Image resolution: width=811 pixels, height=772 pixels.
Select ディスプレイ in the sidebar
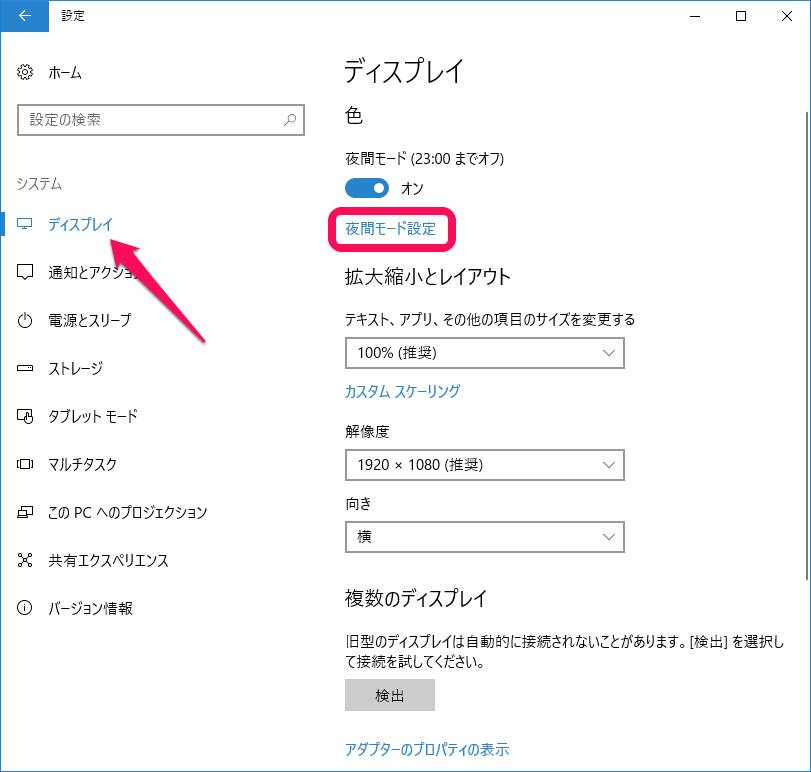click(80, 224)
